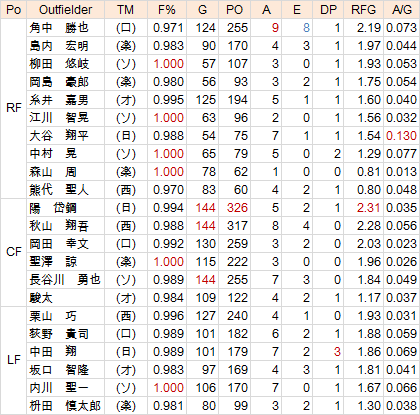This screenshot has width=420, height=415.
Task: Click player name 長谷川 勇也
Action: [65, 280]
